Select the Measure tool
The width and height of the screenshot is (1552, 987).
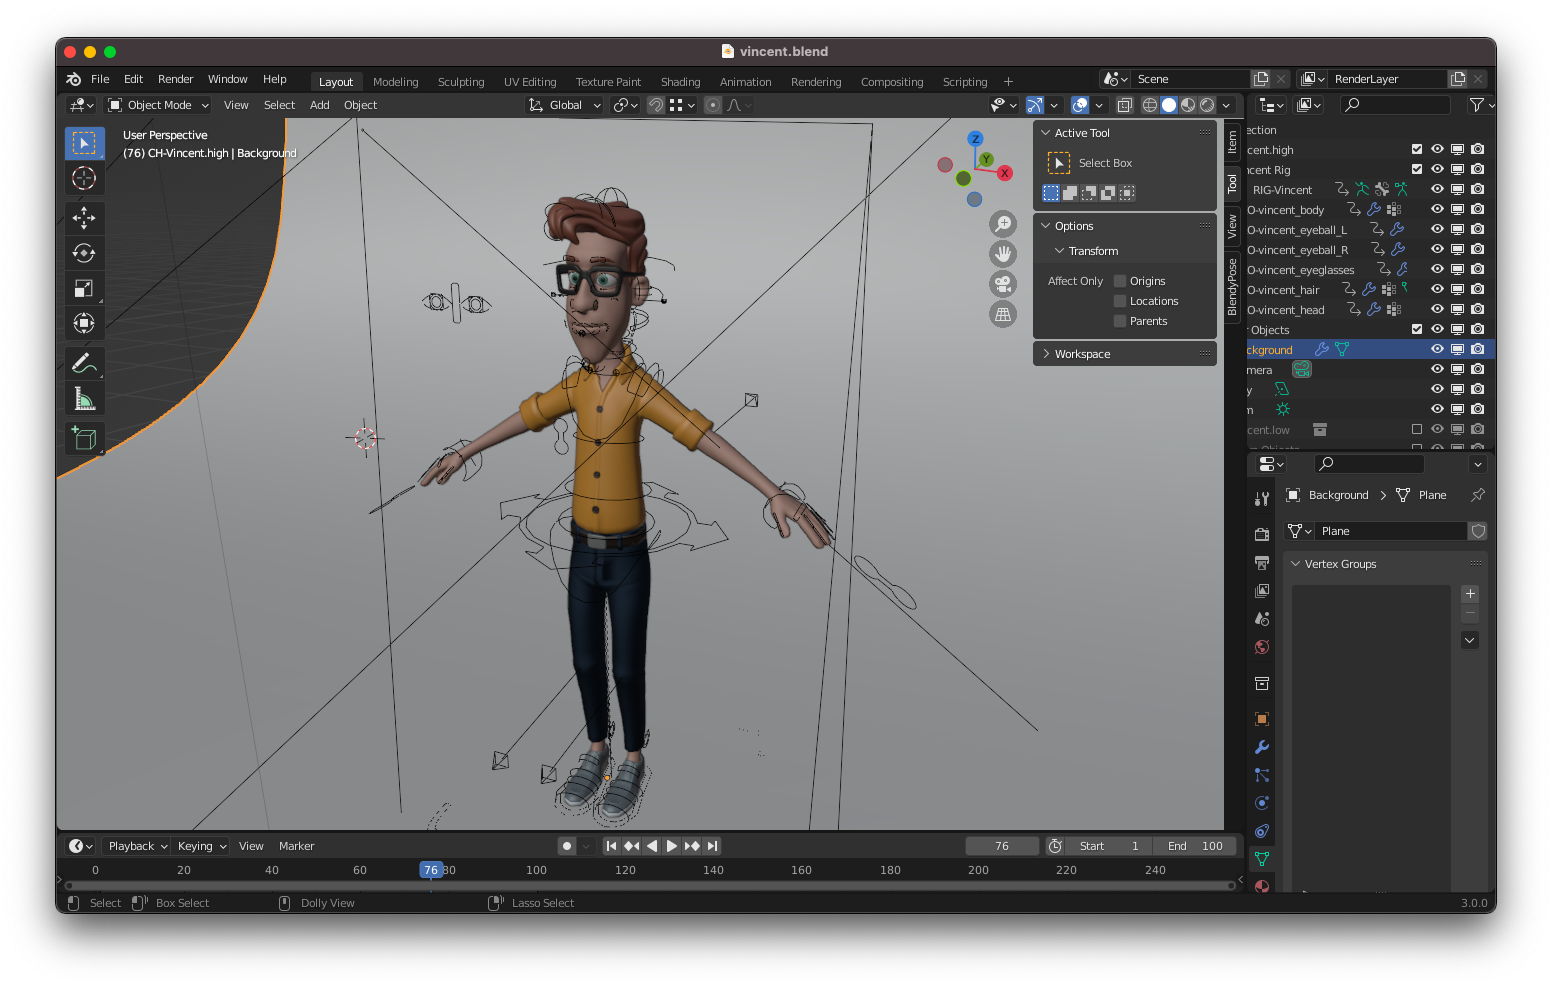coord(85,397)
